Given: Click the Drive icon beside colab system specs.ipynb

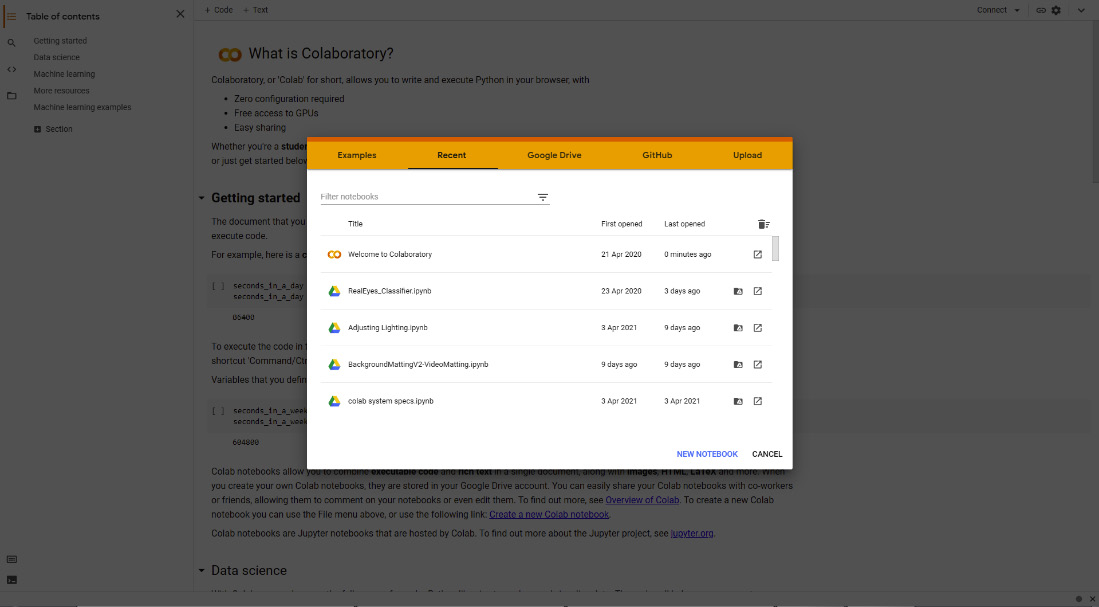Looking at the screenshot, I should (x=334, y=401).
